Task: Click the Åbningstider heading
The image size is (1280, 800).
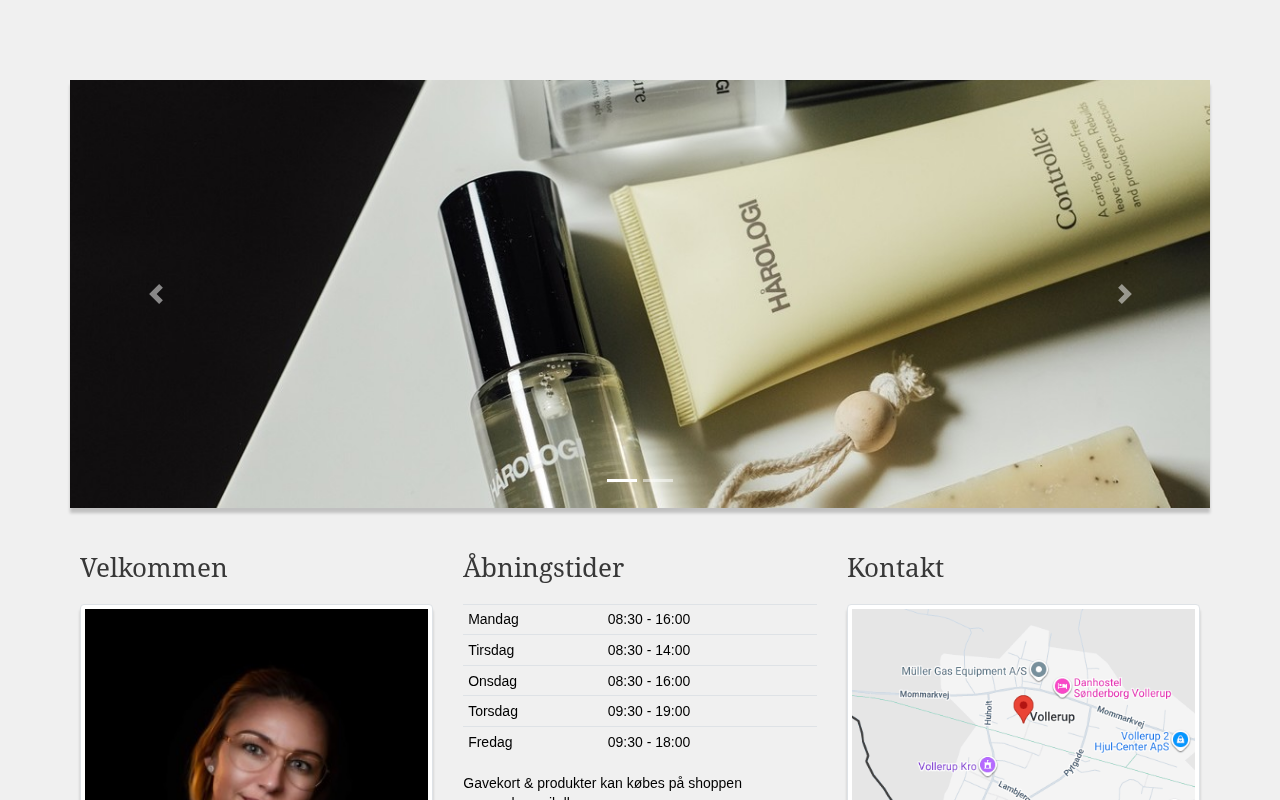Action: tap(543, 567)
